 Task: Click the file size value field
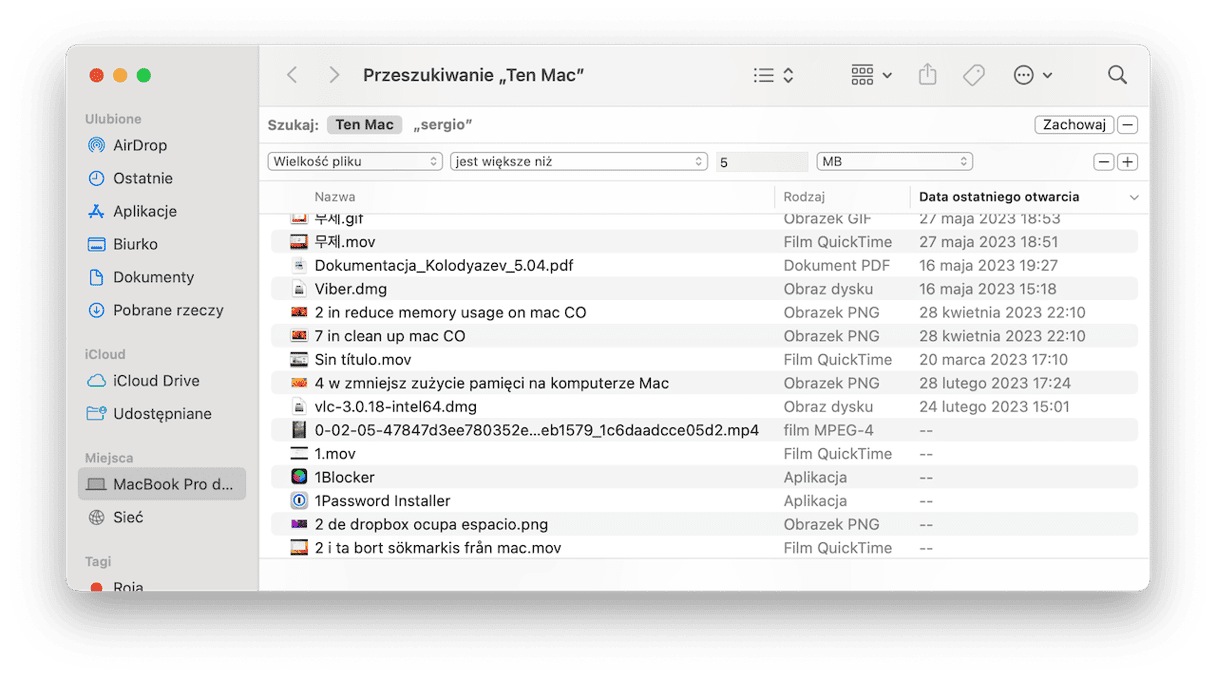pos(761,162)
